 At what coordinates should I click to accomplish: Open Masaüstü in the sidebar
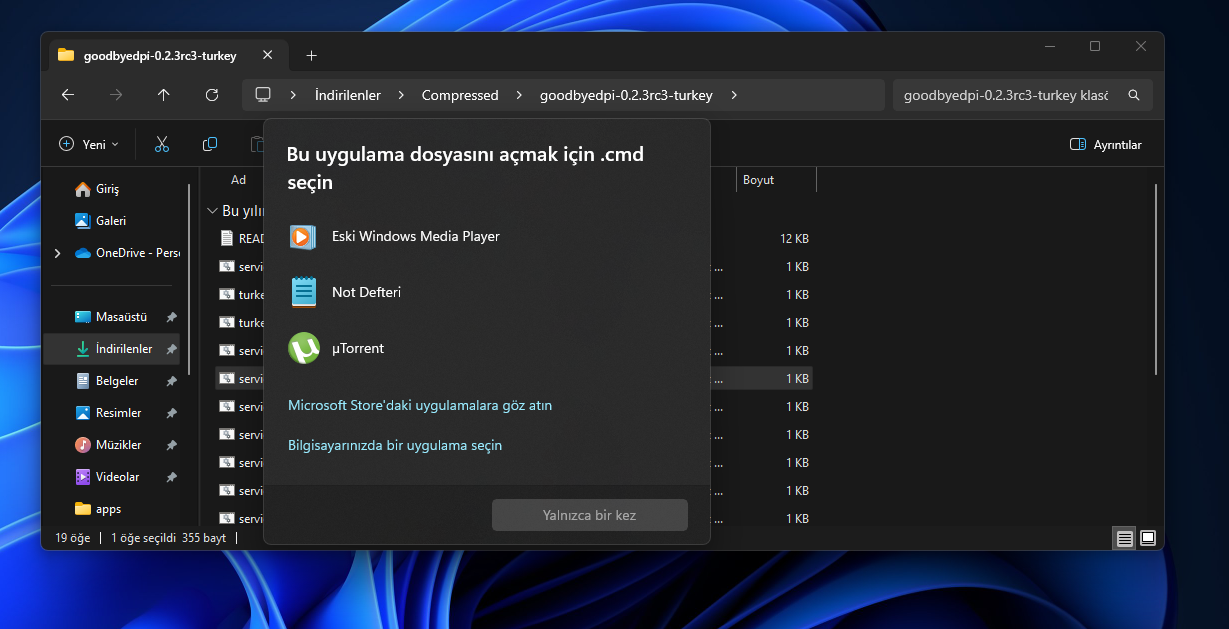coord(112,317)
